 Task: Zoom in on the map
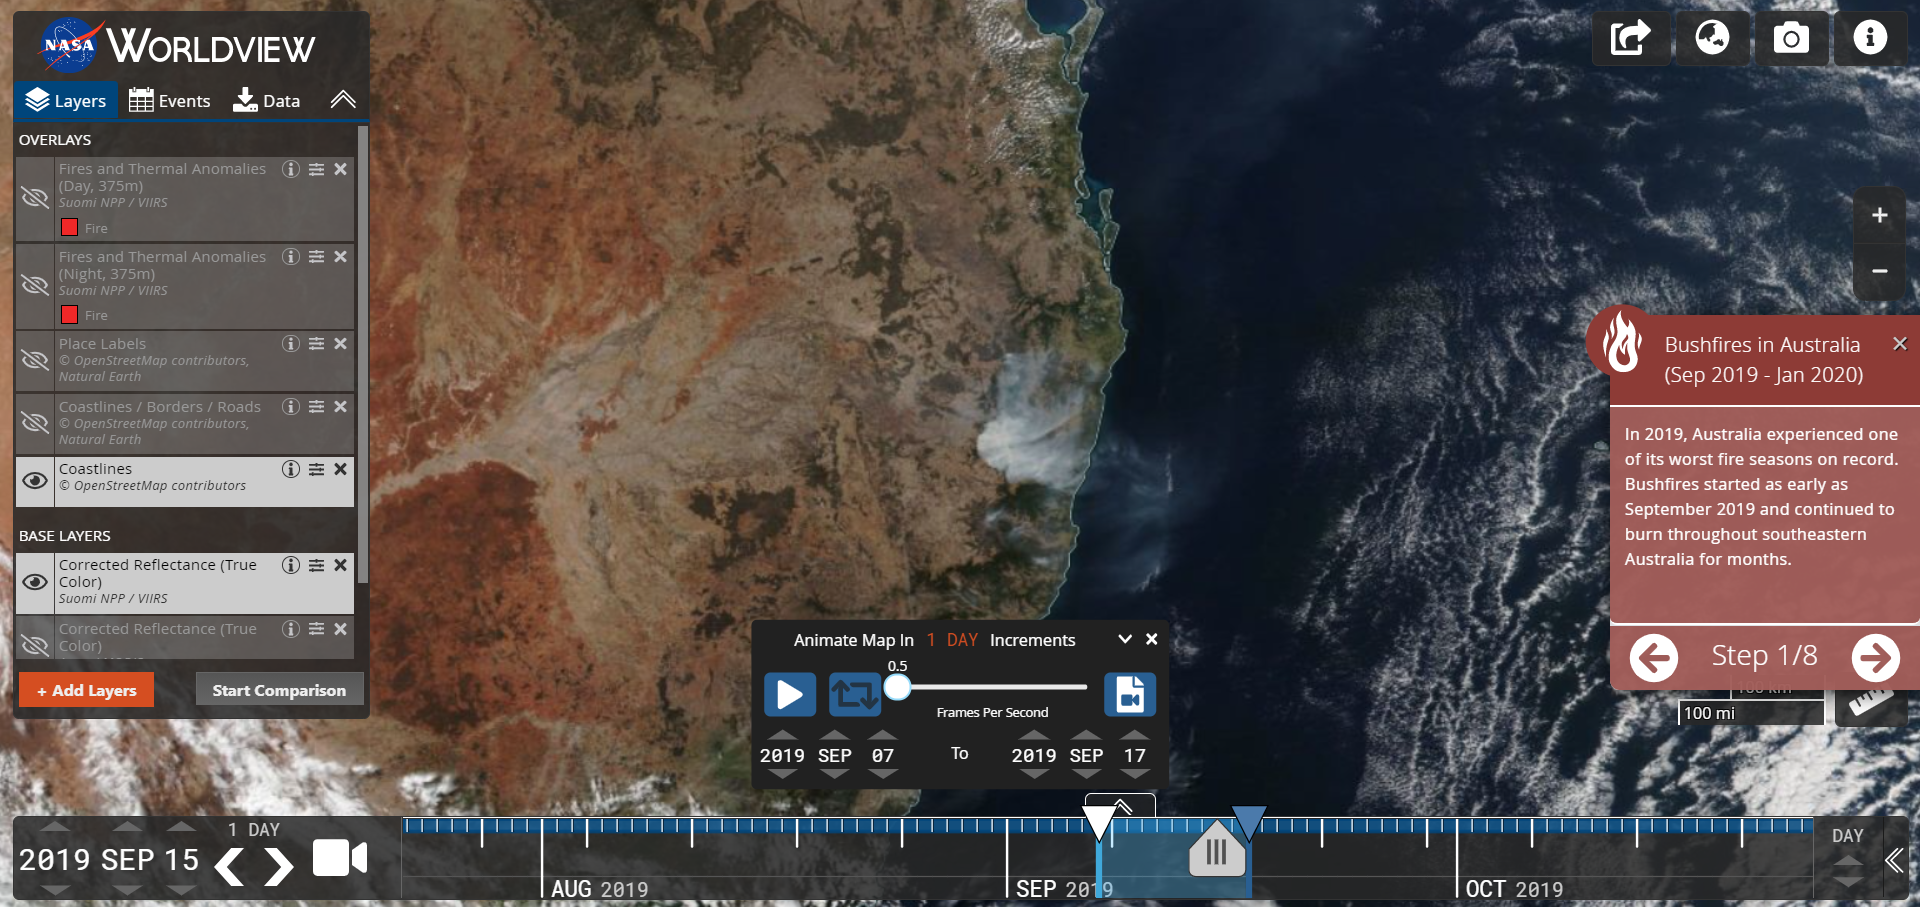pyautogui.click(x=1880, y=215)
